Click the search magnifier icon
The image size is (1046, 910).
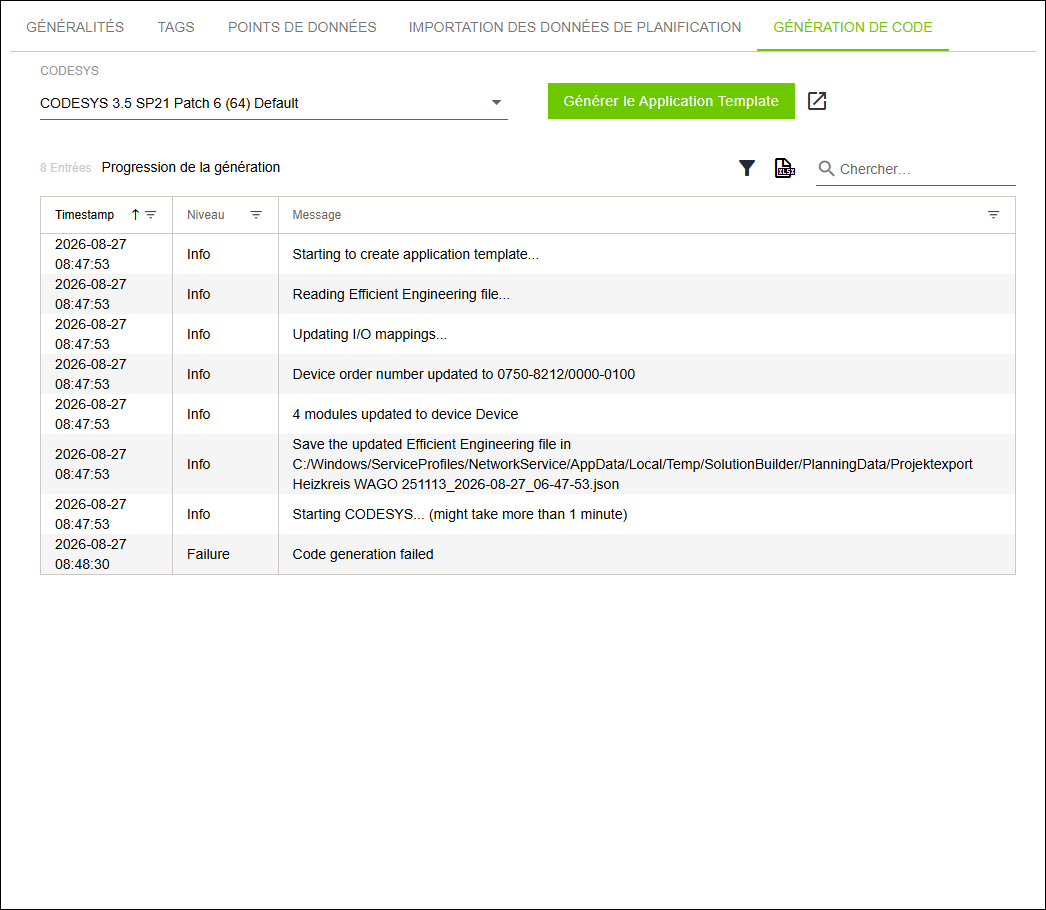click(x=826, y=169)
